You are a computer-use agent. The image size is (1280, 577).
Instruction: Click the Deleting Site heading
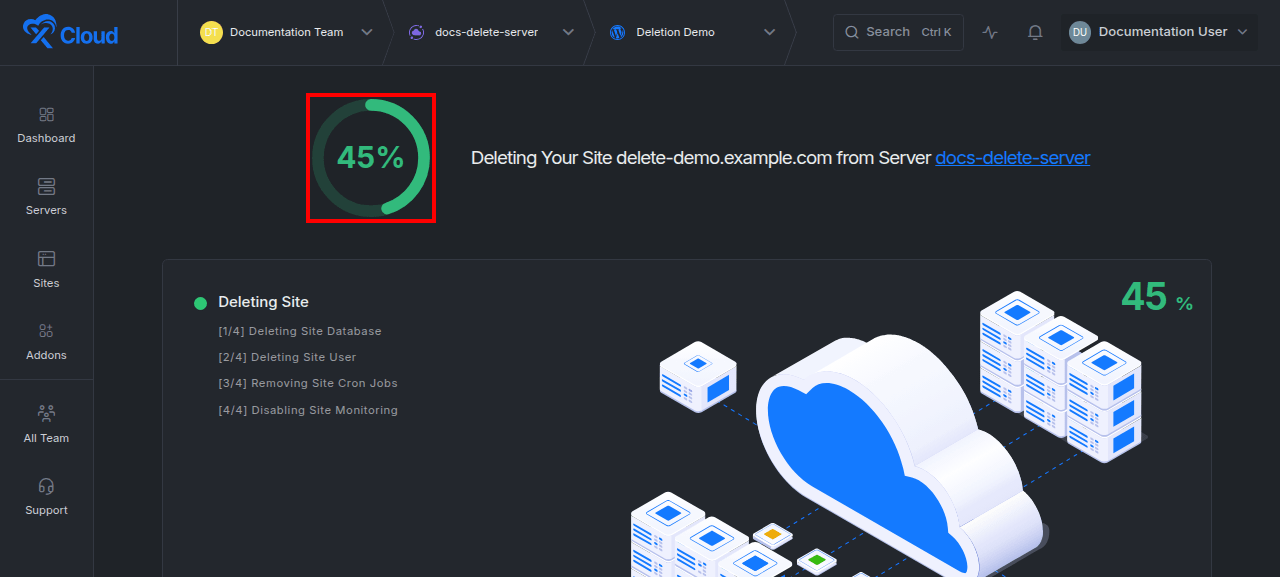click(x=263, y=302)
